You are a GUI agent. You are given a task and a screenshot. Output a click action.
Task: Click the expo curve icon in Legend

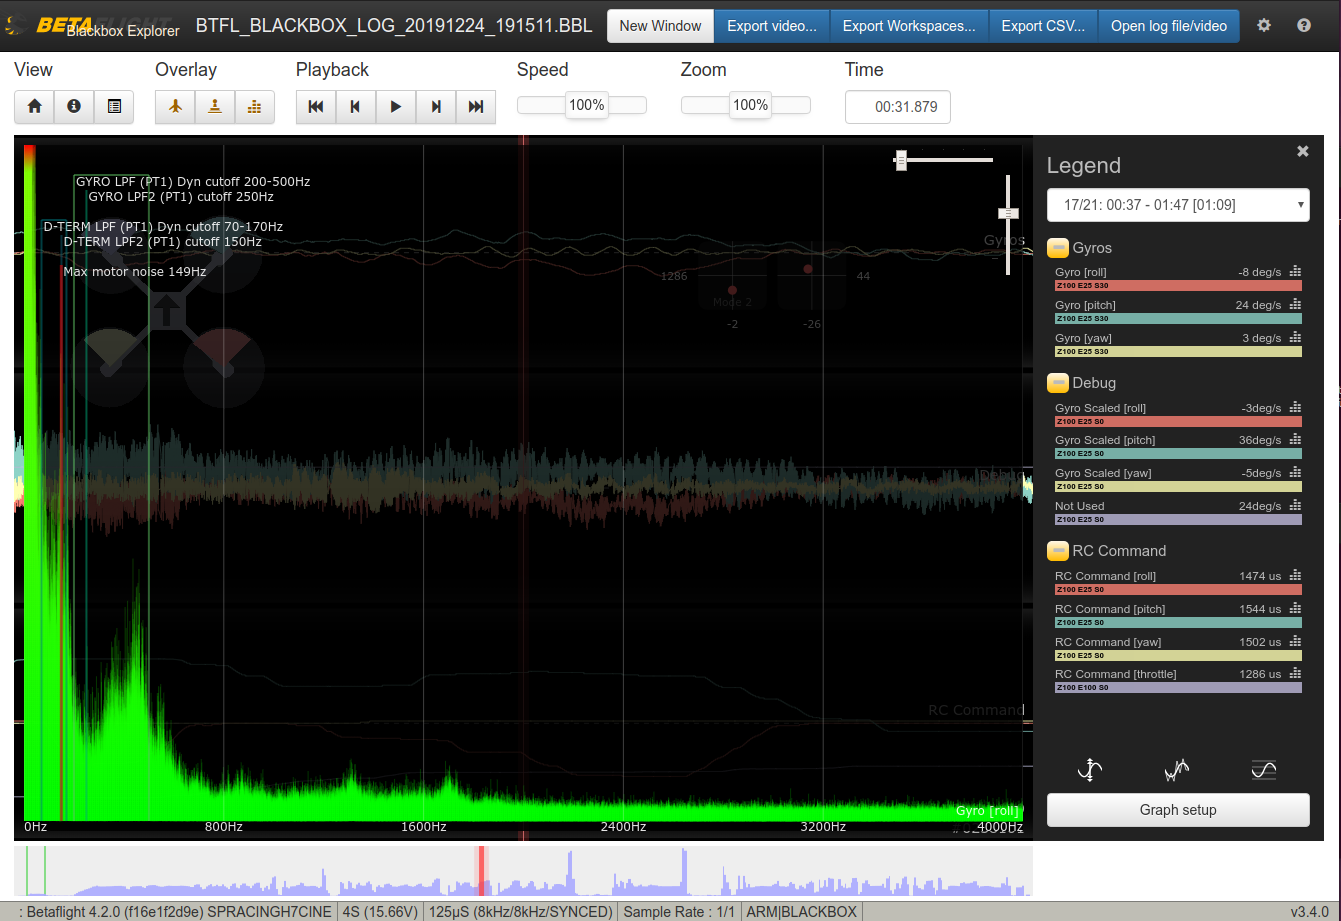(x=1264, y=769)
